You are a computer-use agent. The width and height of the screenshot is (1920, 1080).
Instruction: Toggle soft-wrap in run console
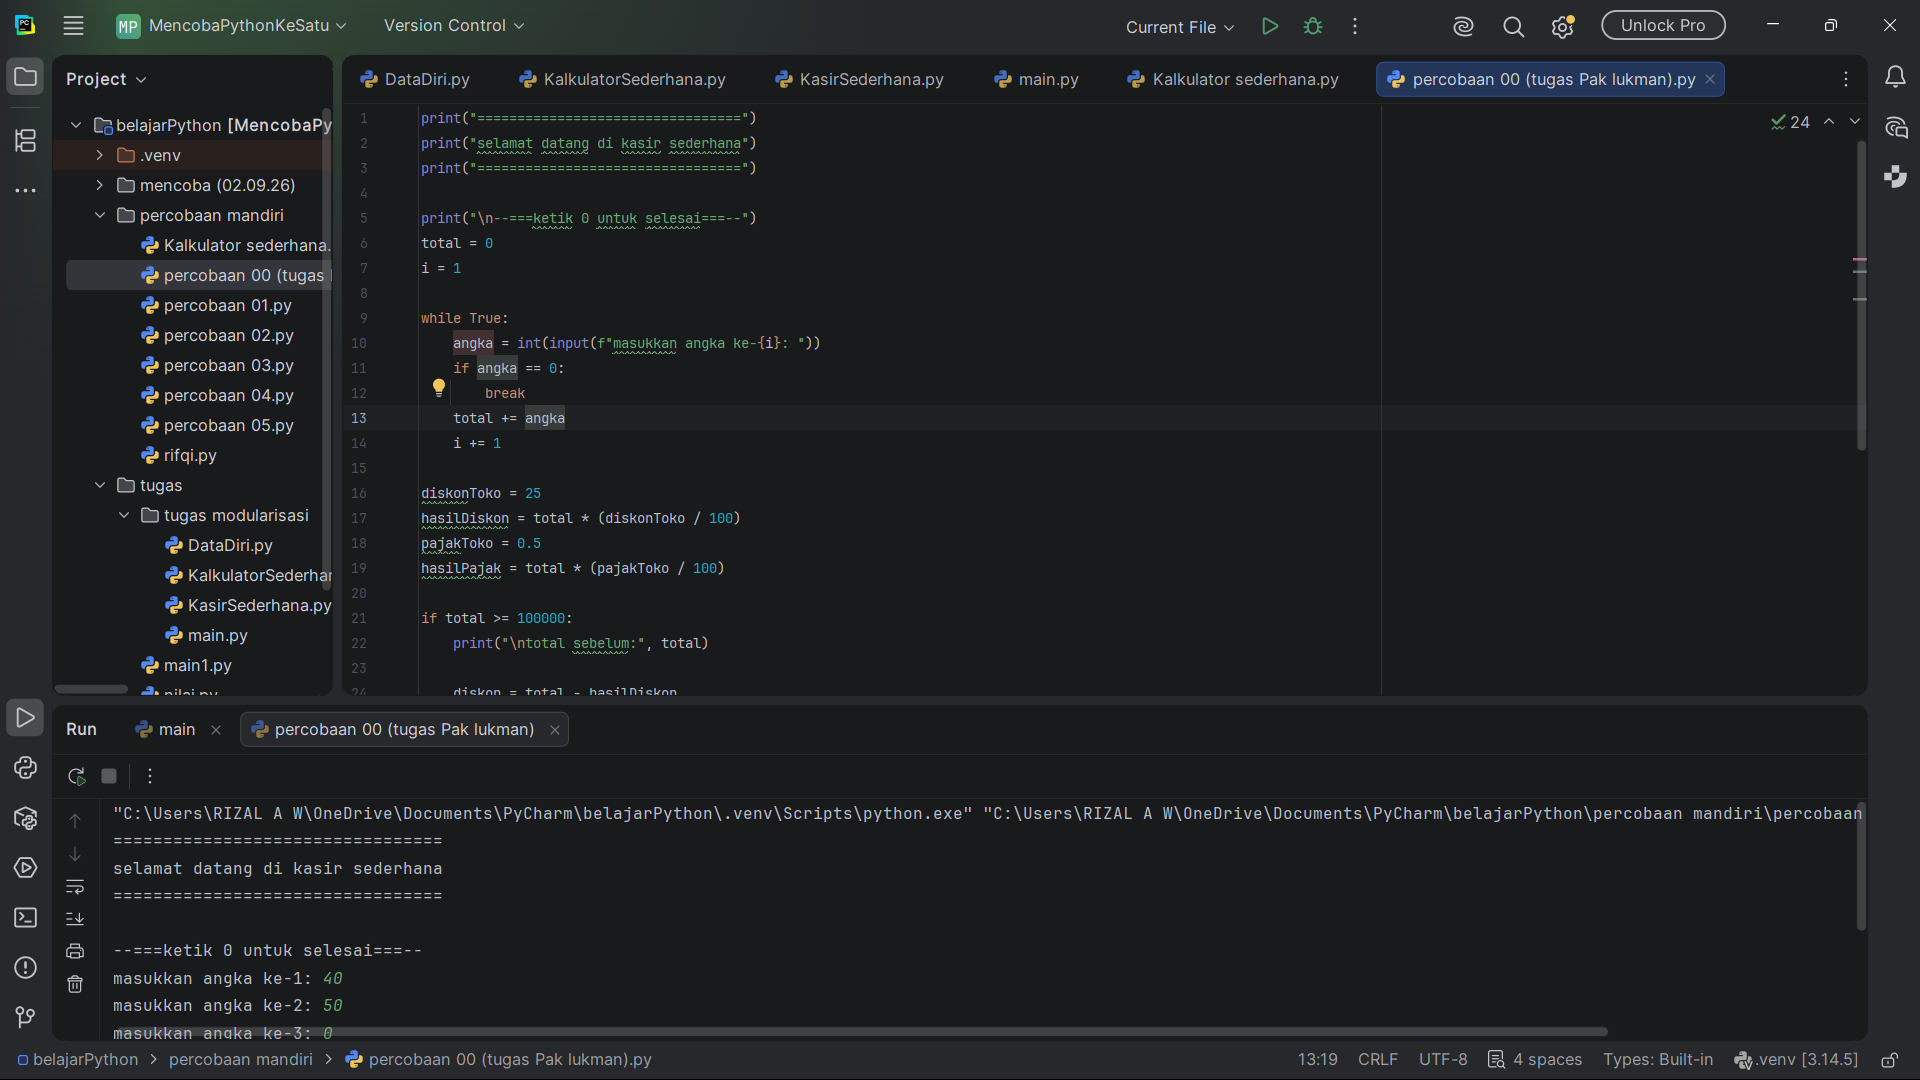(x=75, y=887)
